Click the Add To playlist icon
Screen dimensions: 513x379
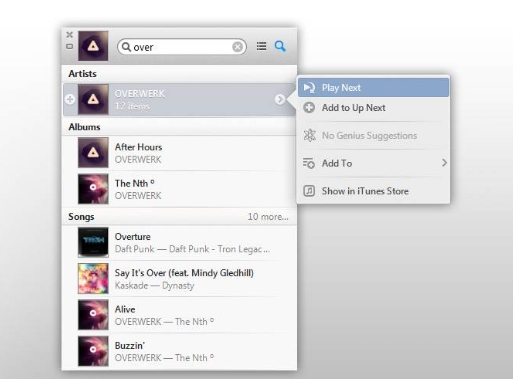pyautogui.click(x=309, y=163)
